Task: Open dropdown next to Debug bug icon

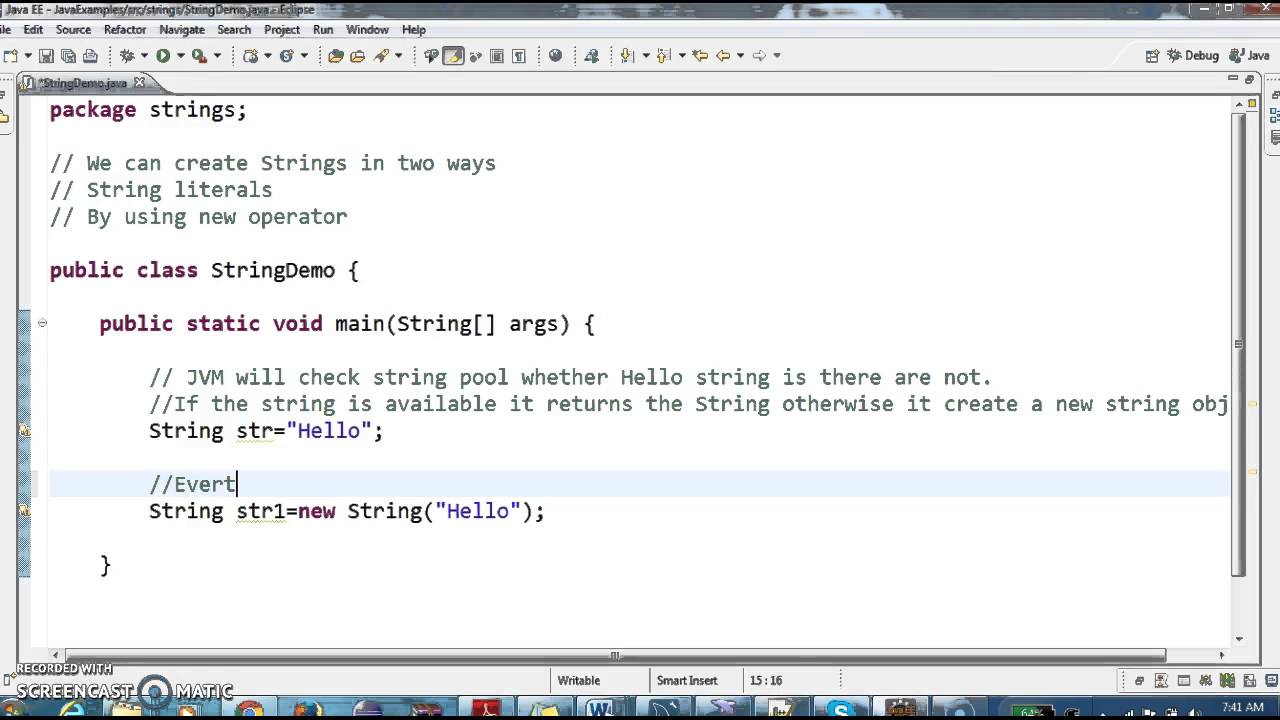Action: point(144,56)
